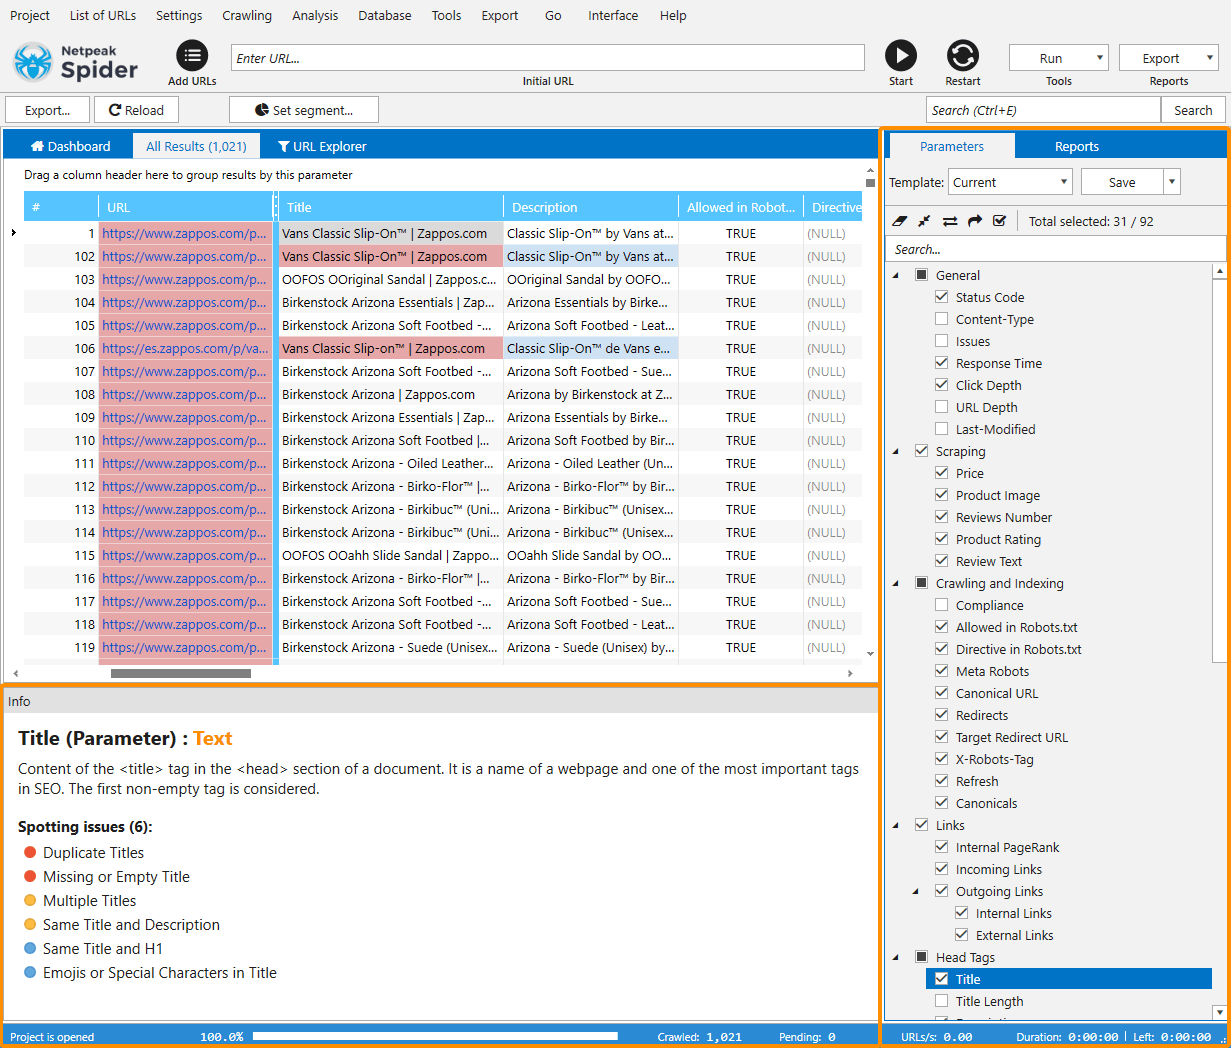Screen dimensions: 1231x1048
Task: Enable the Last-Modified checkbox
Action: 941,429
